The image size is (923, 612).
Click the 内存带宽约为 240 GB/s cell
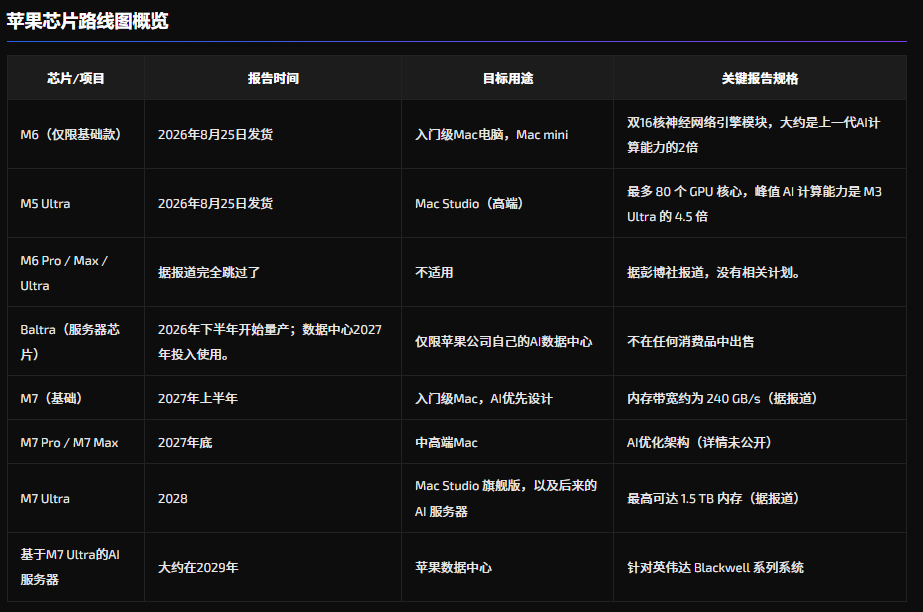pyautogui.click(x=760, y=398)
